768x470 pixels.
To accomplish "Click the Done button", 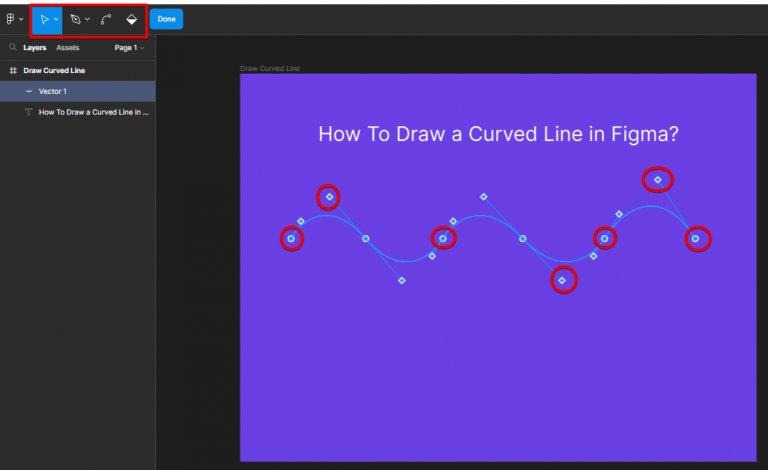I will coord(166,19).
